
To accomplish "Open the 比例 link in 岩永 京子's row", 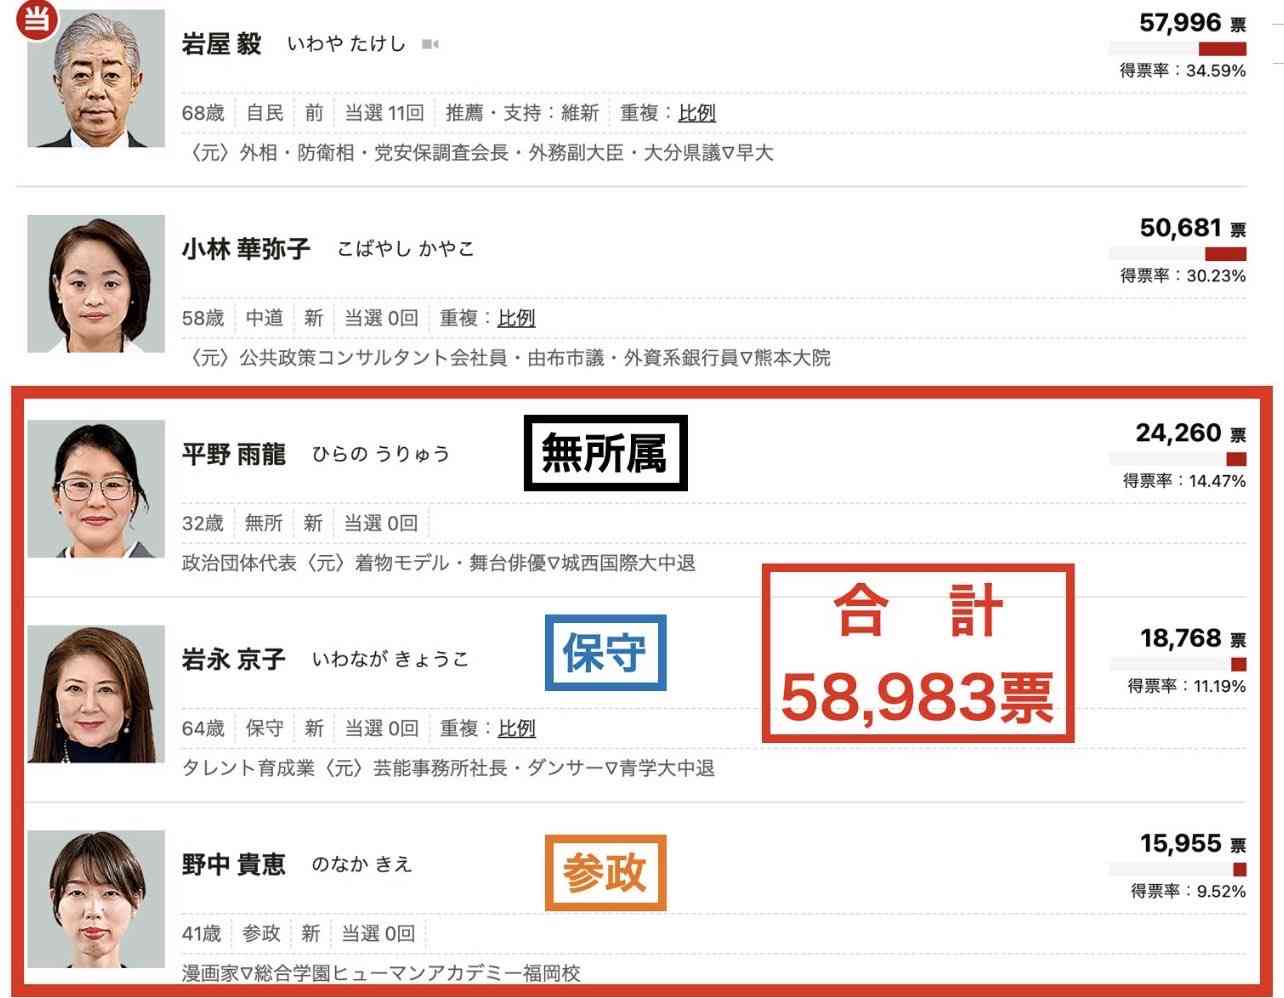I will (516, 728).
